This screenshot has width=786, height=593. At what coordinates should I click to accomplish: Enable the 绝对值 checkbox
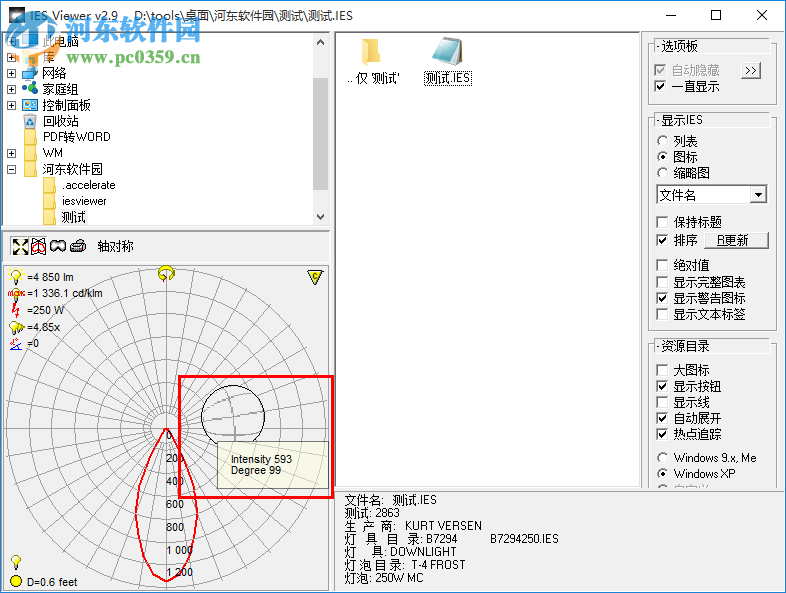[x=662, y=265]
